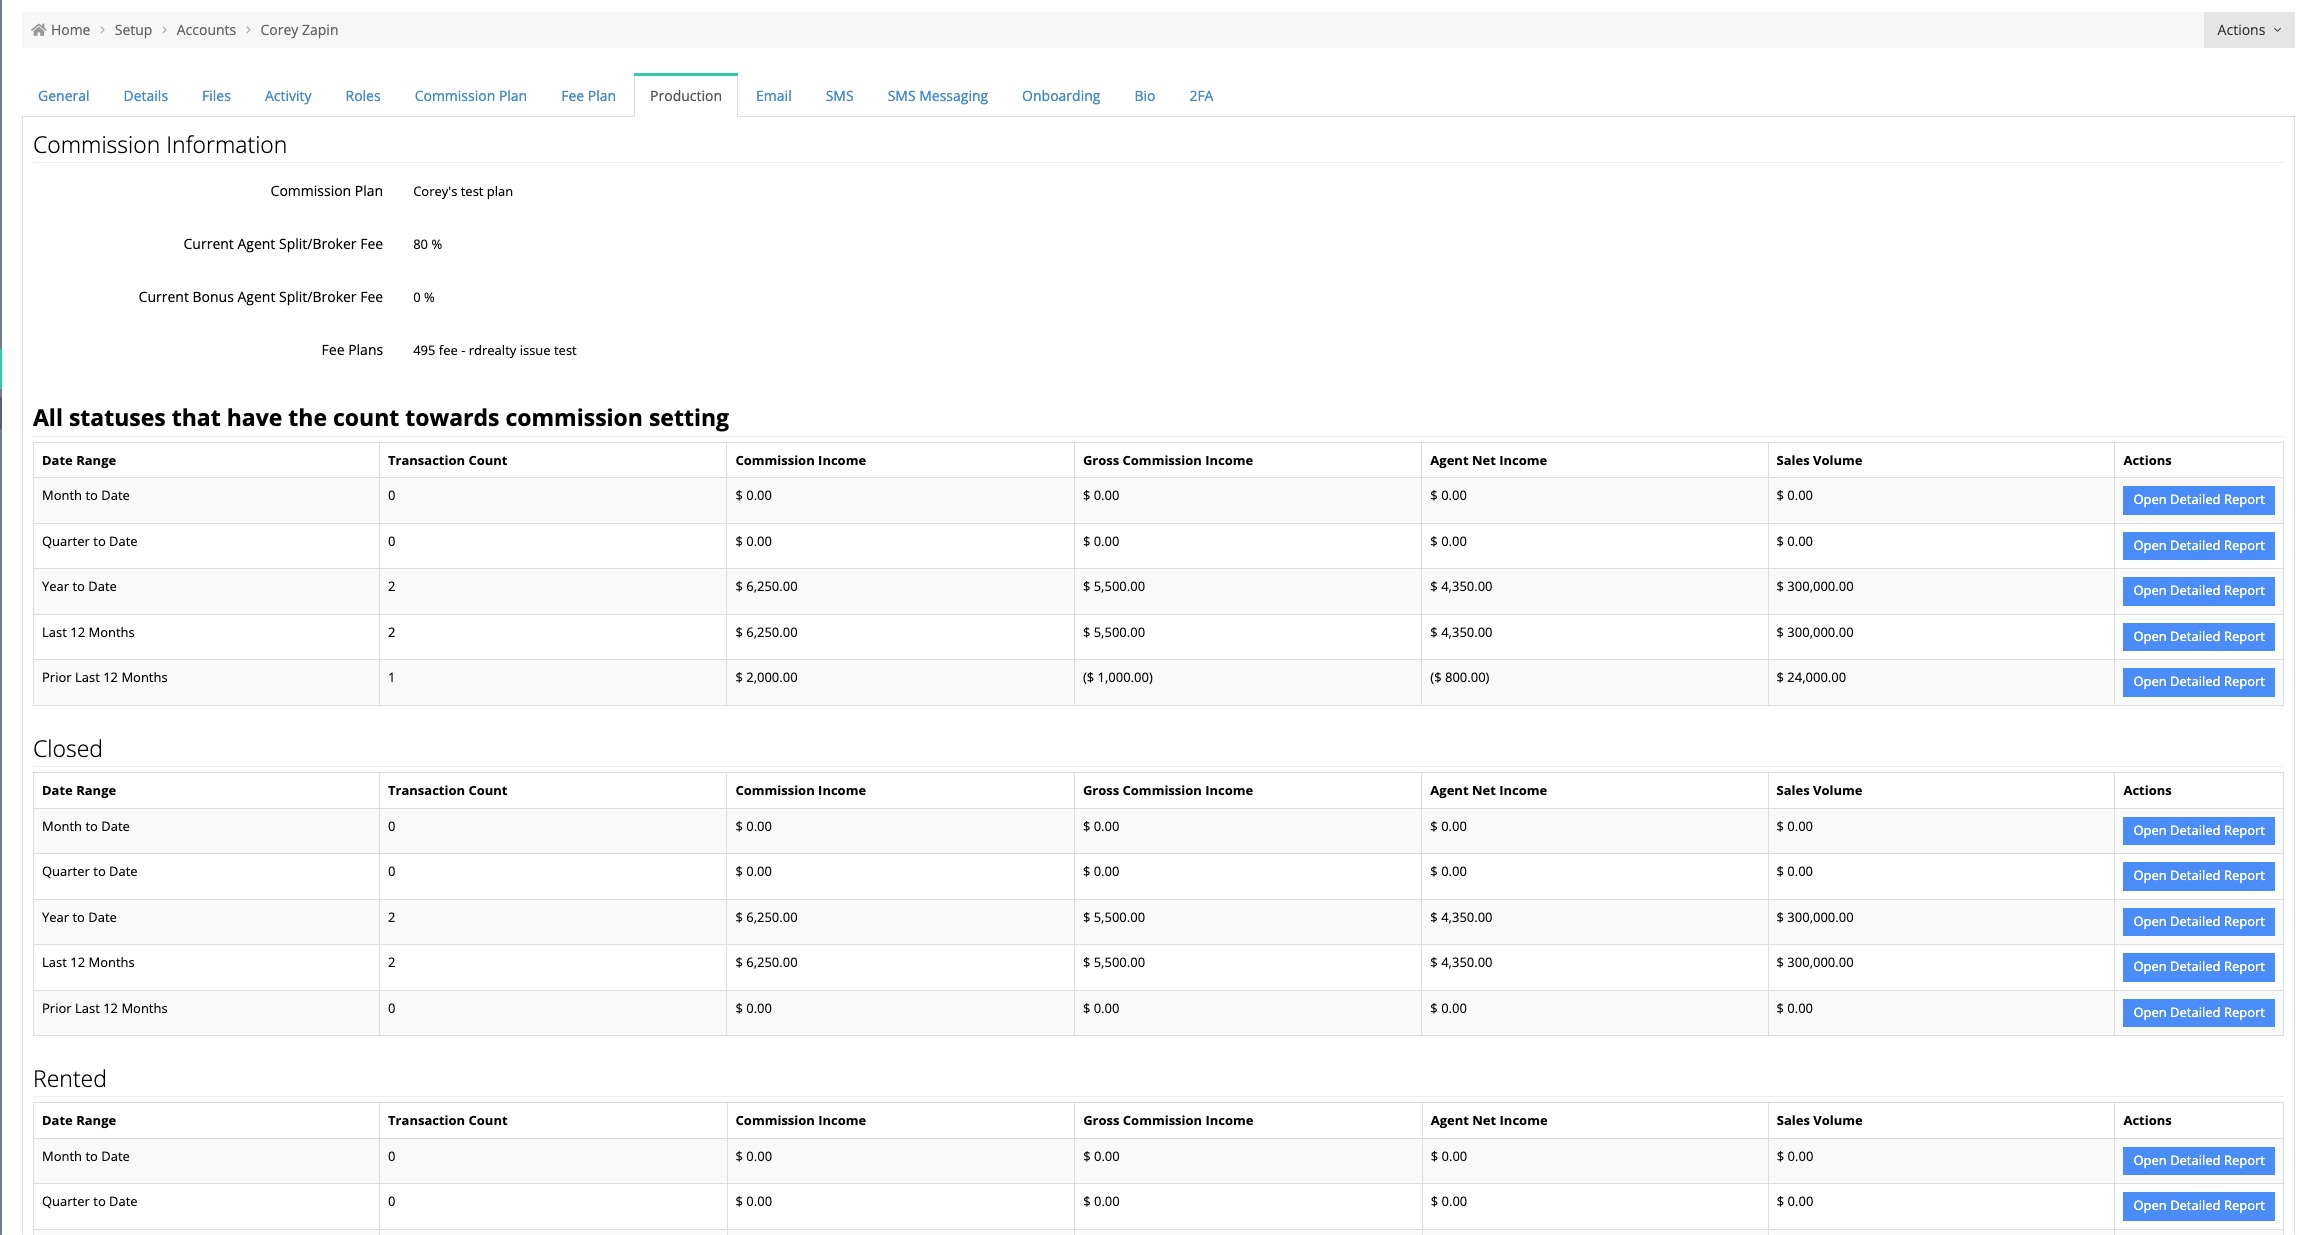Open the Details tab

(145, 96)
